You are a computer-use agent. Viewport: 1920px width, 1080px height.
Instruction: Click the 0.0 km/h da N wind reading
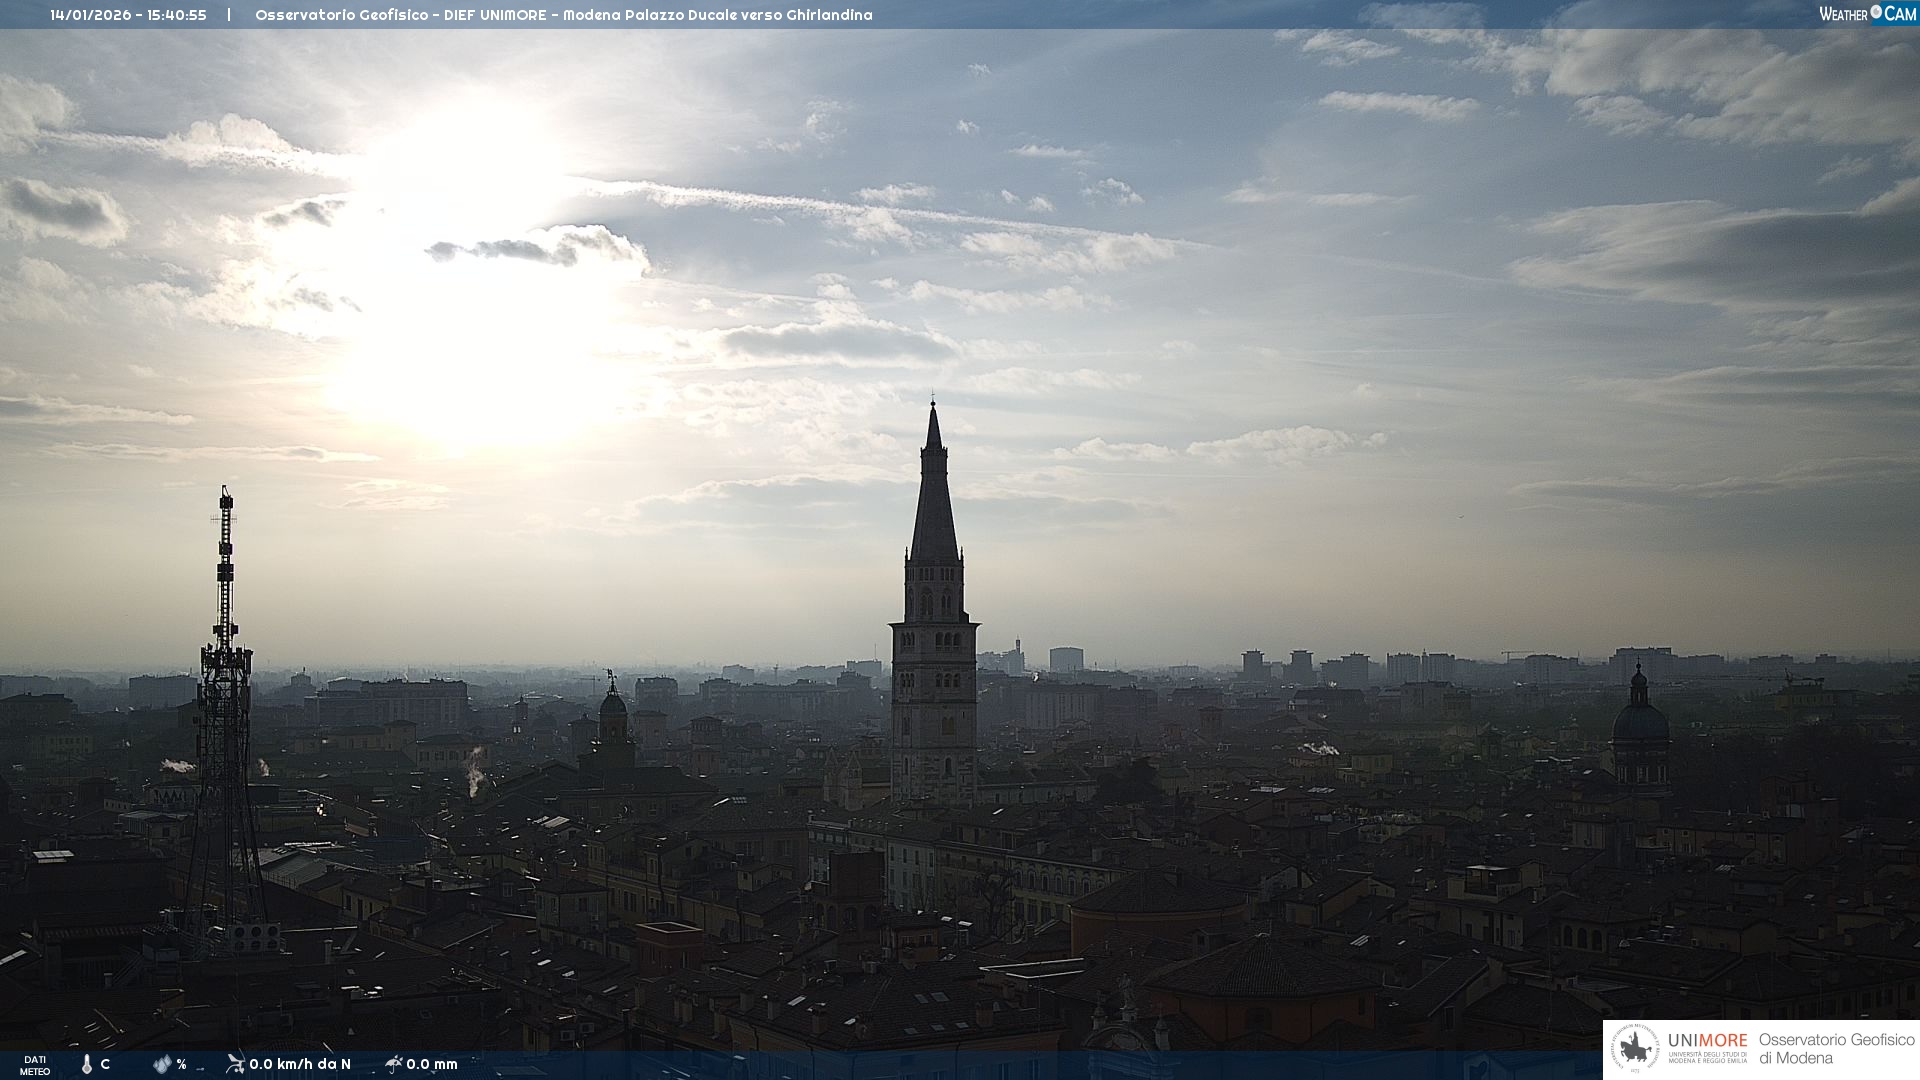(300, 1064)
